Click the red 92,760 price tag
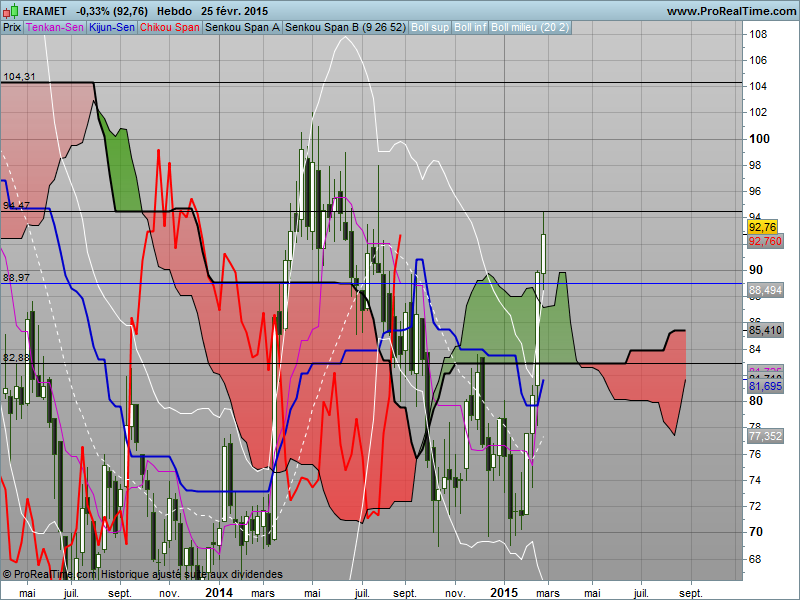800x600 pixels. pos(765,241)
